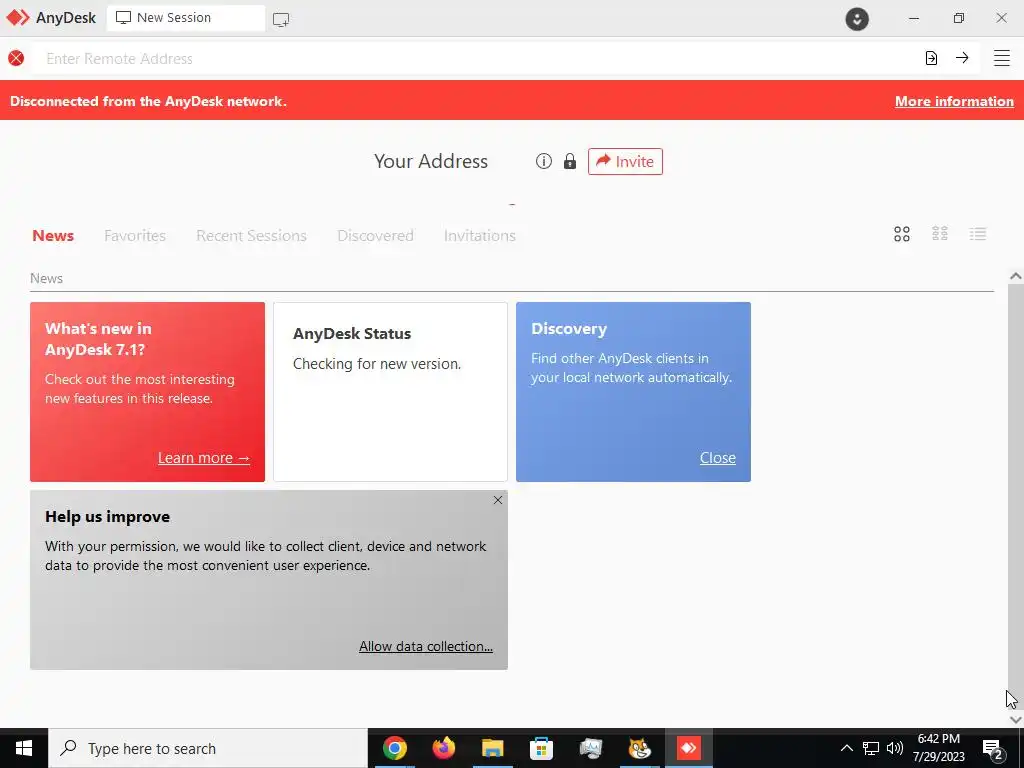Click the Your Address heading
1024x768 pixels.
pos(430,161)
